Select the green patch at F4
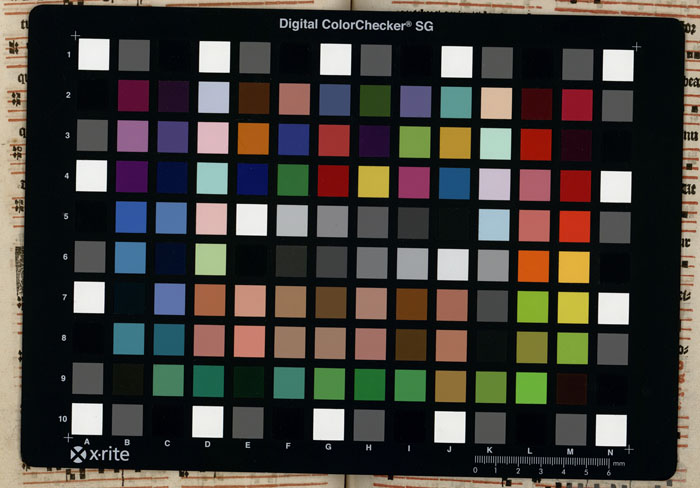Image resolution: width=700 pixels, height=488 pixels. 293,180
